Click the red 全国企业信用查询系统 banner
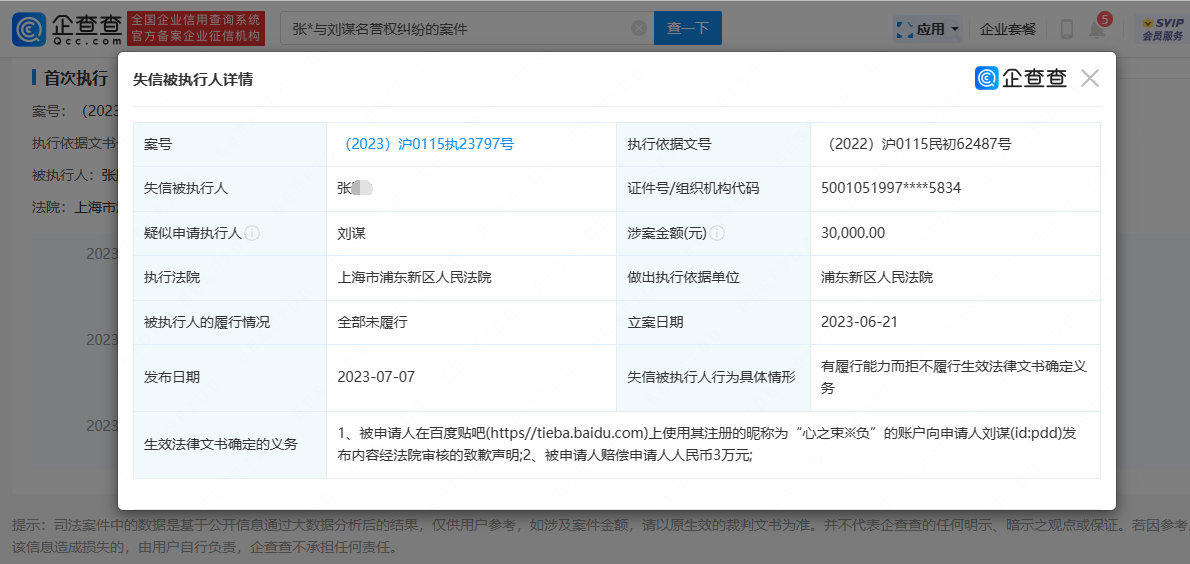The image size is (1190, 564). 196,29
